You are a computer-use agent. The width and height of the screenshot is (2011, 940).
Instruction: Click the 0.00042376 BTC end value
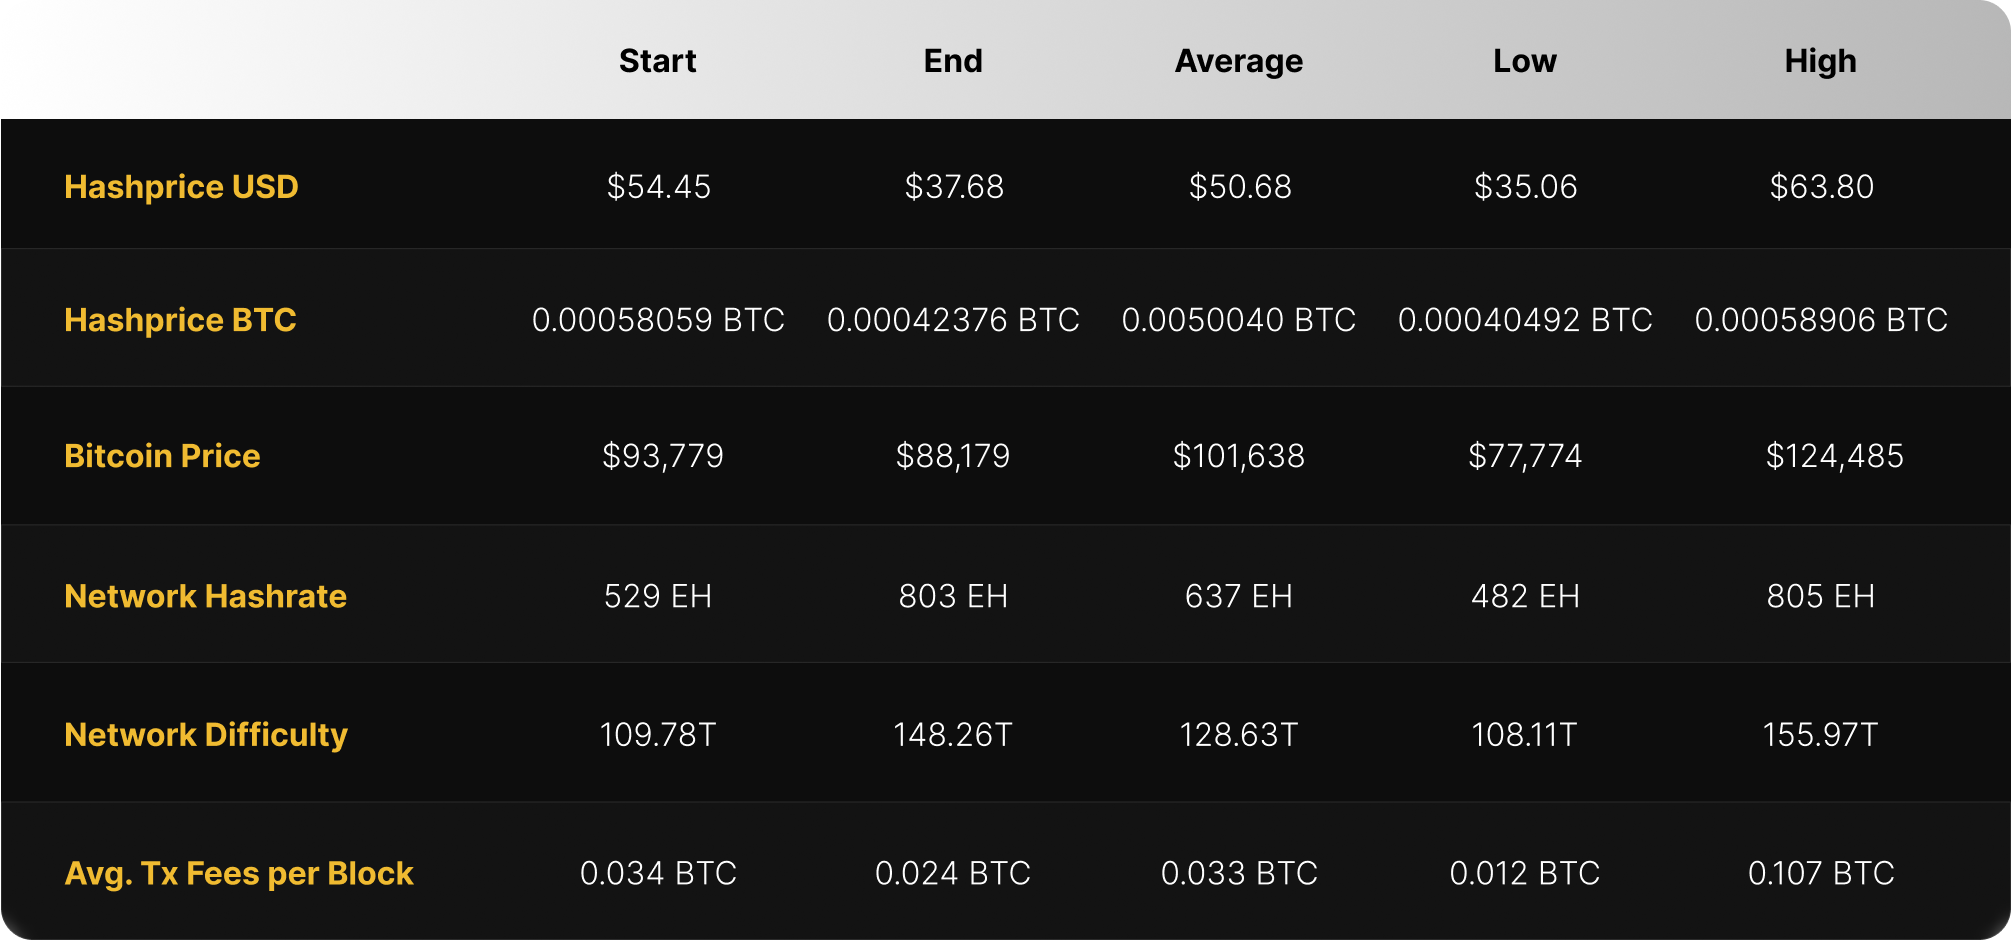[953, 320]
